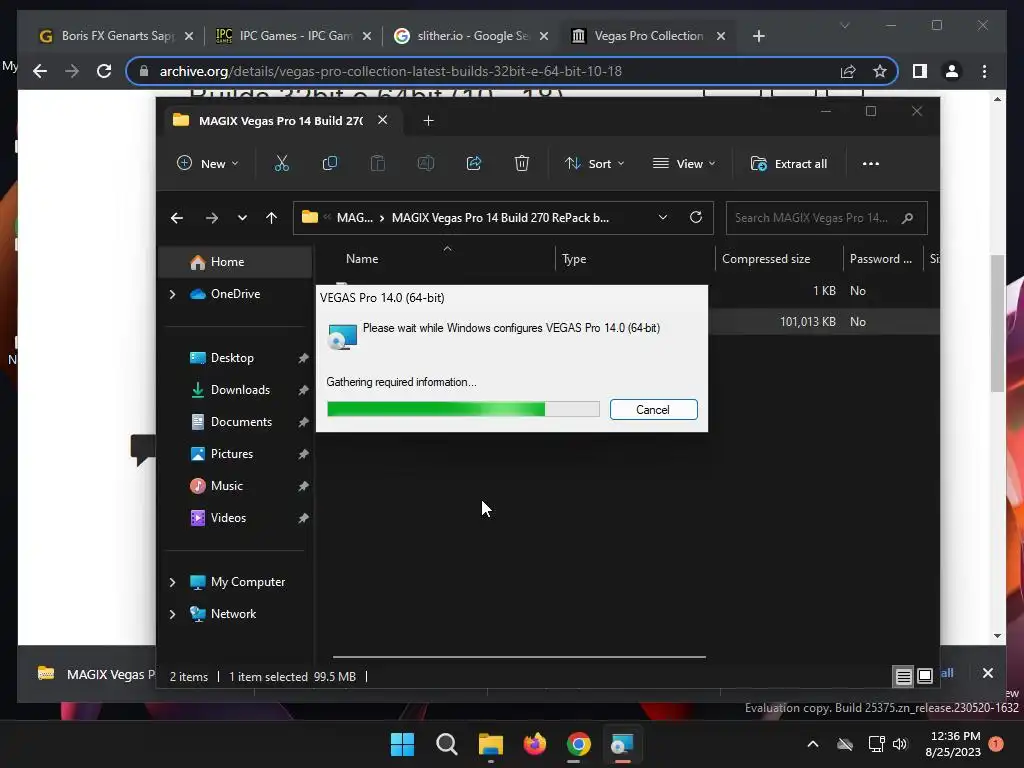Image resolution: width=1024 pixels, height=768 pixels.
Task: Click the Chrome page vertical scrollbar
Action: click(997, 323)
